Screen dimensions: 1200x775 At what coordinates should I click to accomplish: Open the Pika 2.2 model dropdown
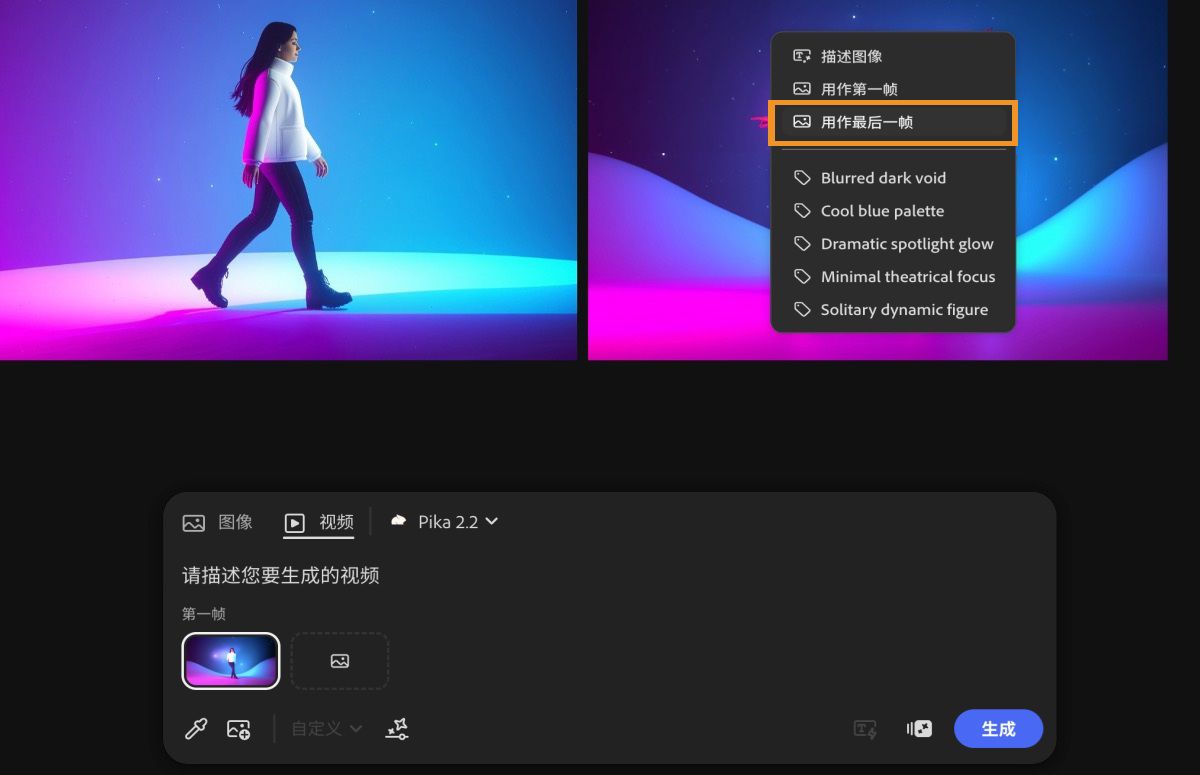point(444,521)
